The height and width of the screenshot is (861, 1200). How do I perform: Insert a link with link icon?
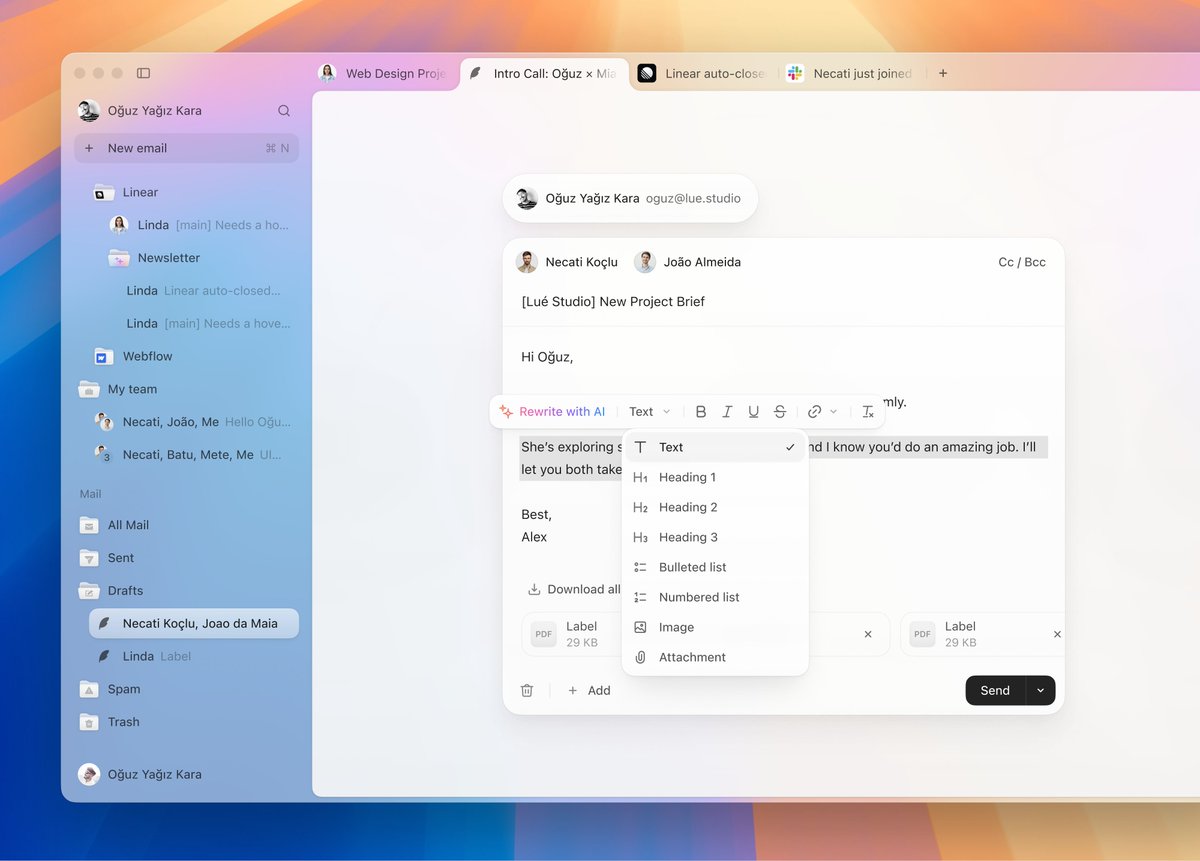click(x=815, y=412)
